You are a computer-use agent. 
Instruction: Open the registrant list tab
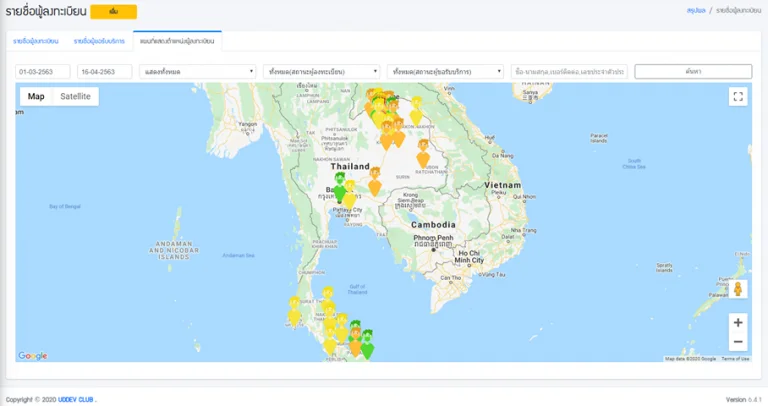click(36, 41)
